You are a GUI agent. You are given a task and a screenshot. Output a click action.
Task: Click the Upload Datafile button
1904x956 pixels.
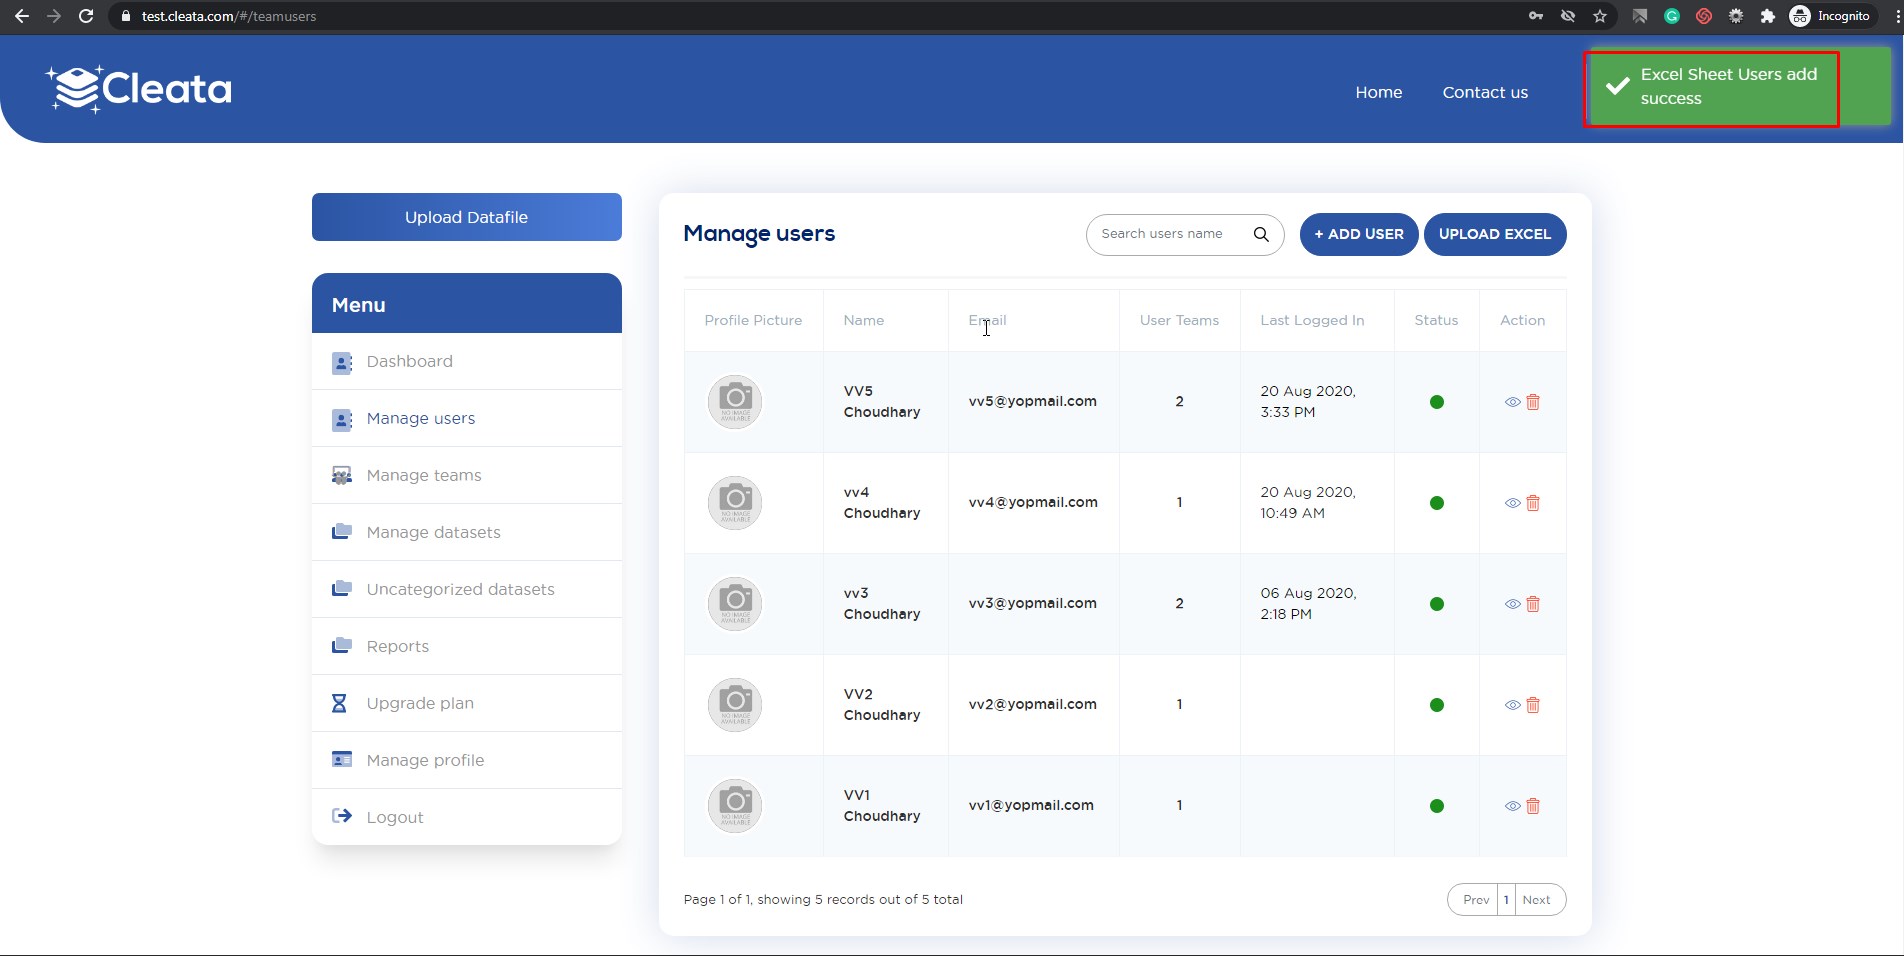tap(467, 217)
